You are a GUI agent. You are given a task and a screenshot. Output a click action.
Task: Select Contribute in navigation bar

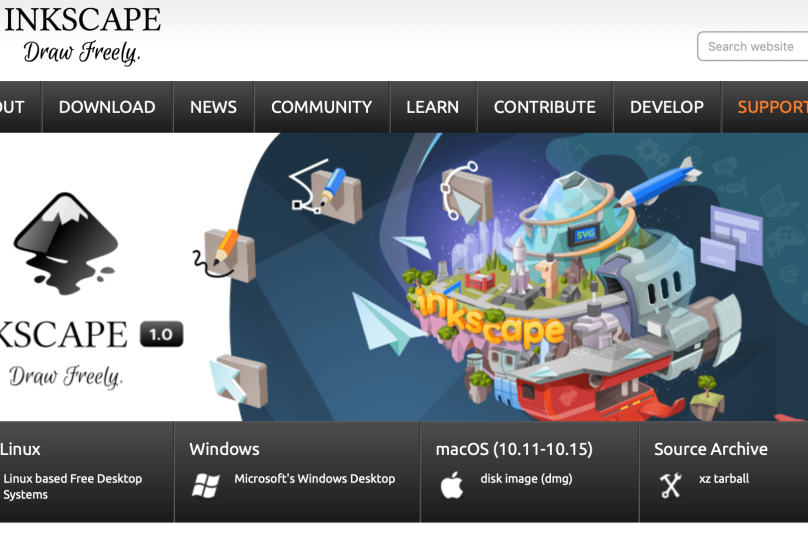pyautogui.click(x=544, y=107)
